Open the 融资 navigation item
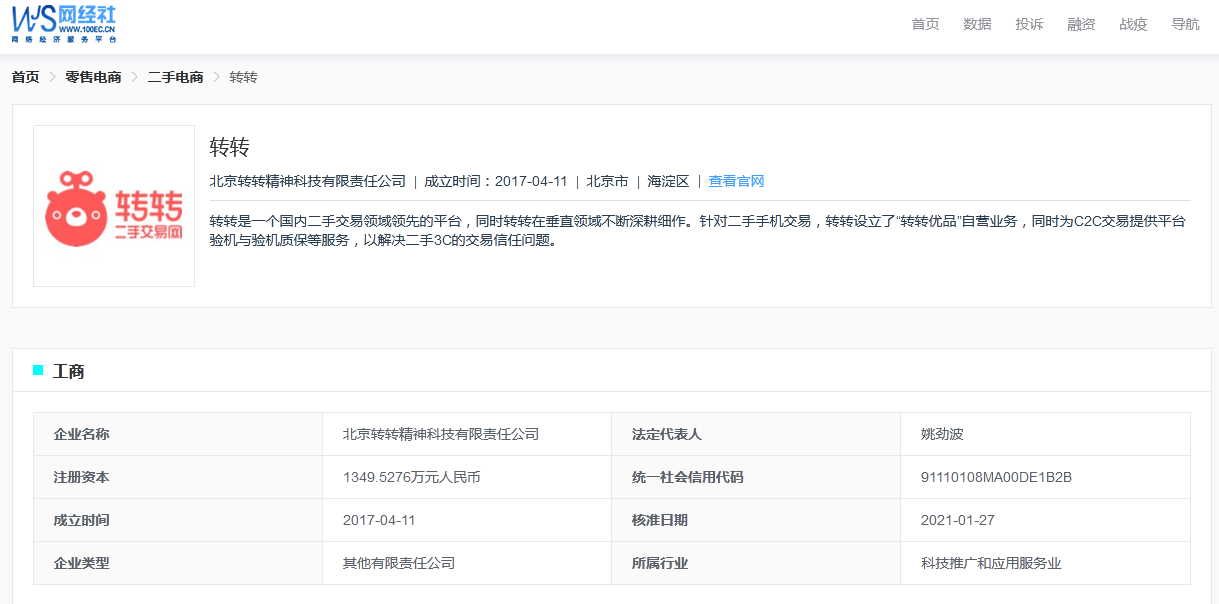1219x604 pixels. [x=1081, y=24]
